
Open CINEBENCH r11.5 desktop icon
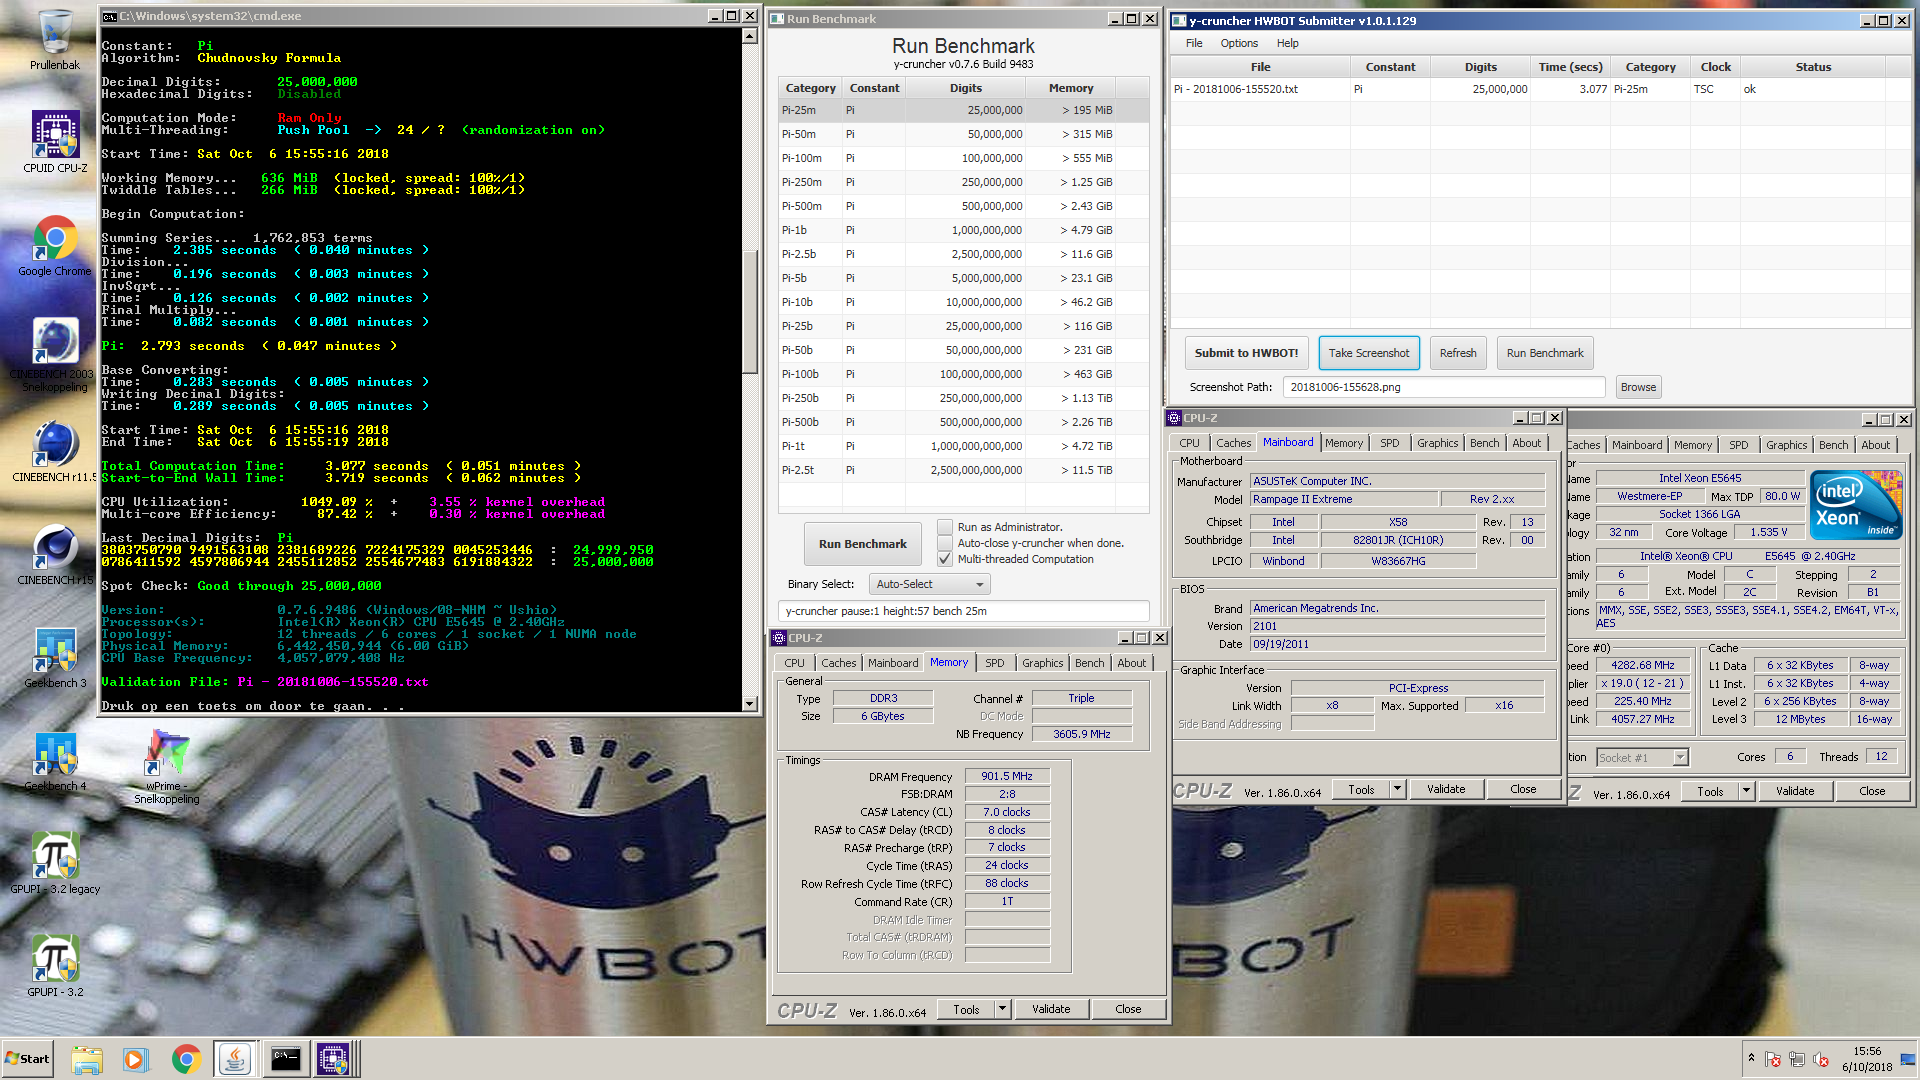pos(55,452)
